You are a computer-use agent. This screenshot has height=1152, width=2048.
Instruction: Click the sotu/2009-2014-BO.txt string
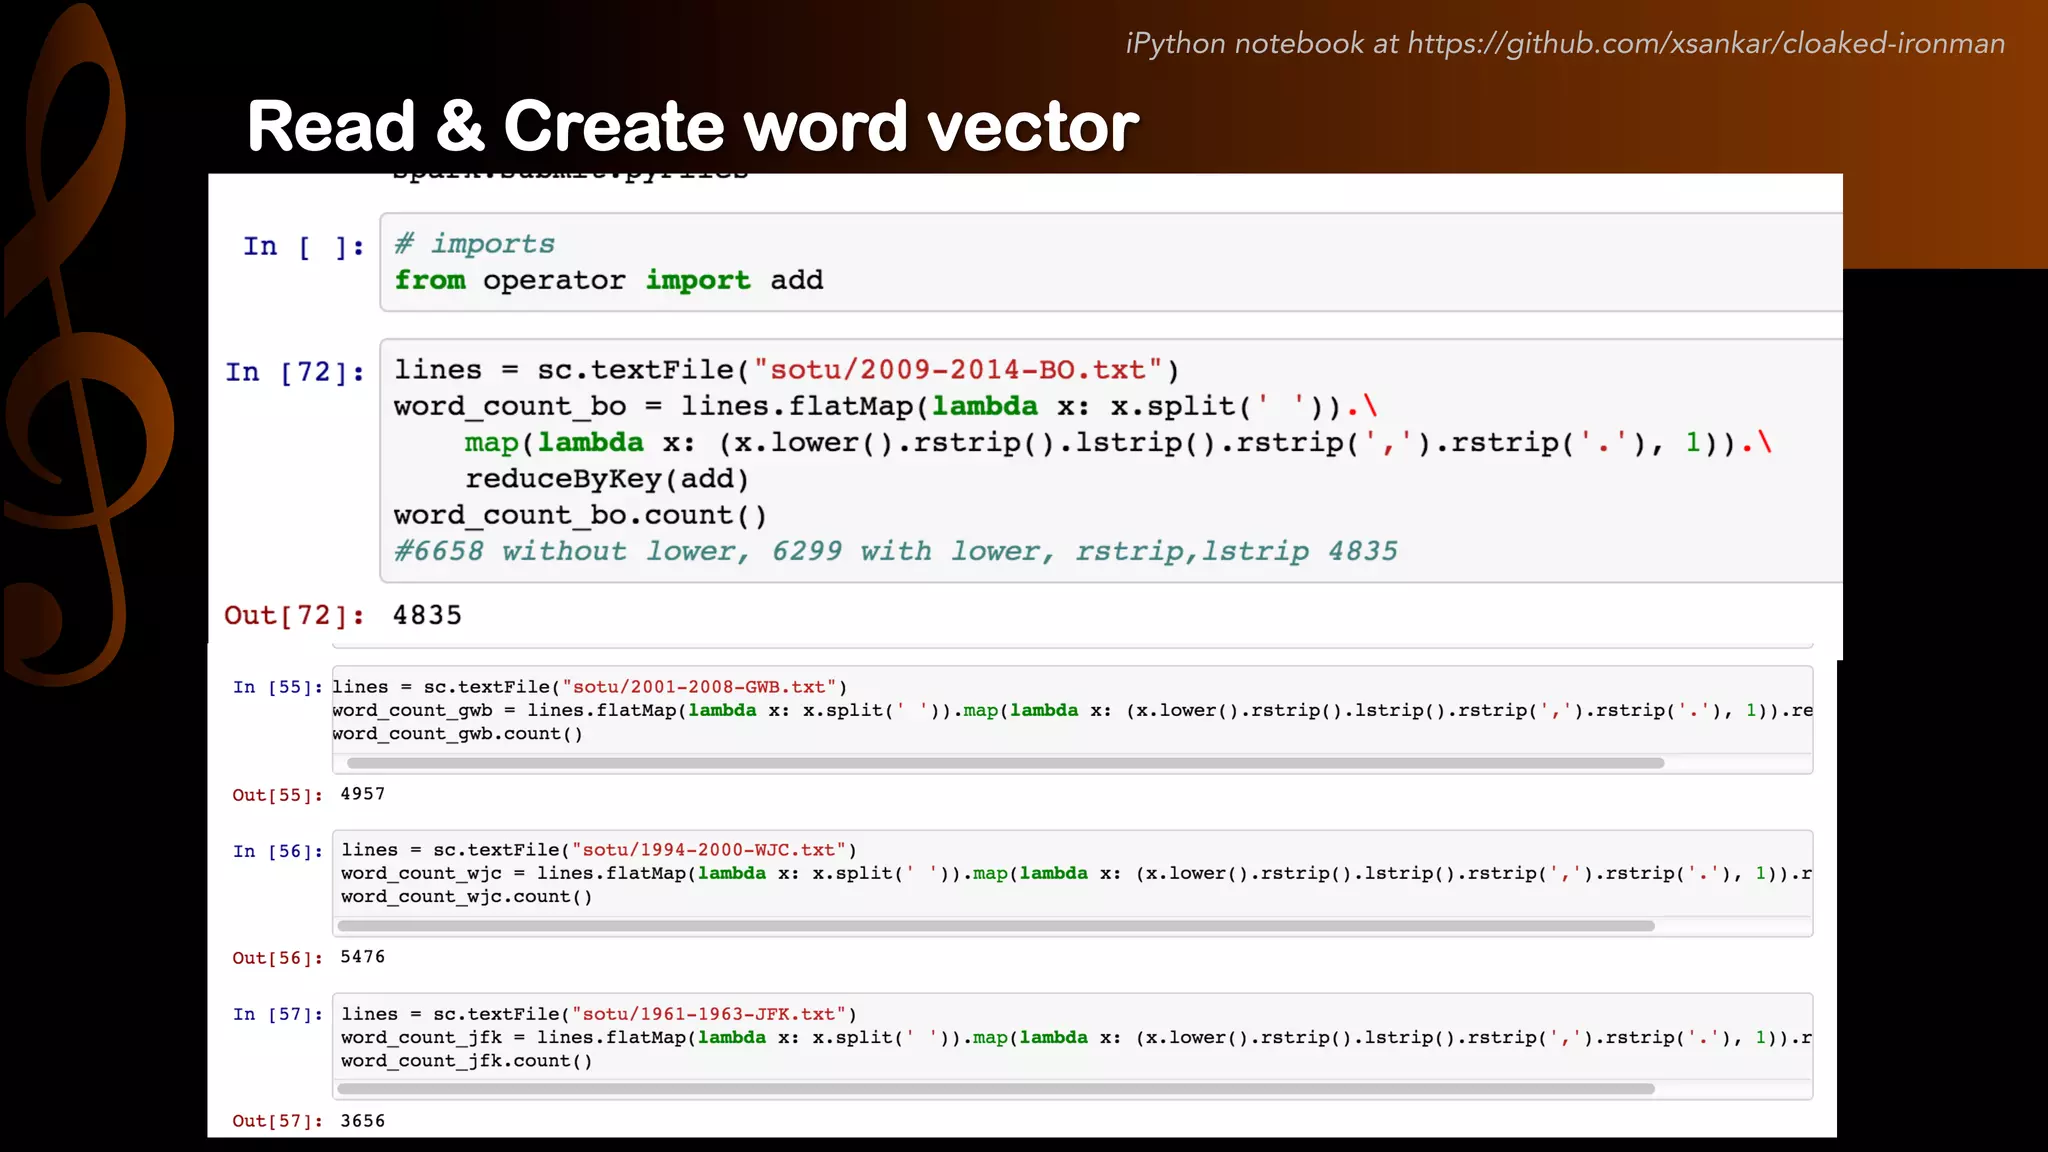[957, 370]
